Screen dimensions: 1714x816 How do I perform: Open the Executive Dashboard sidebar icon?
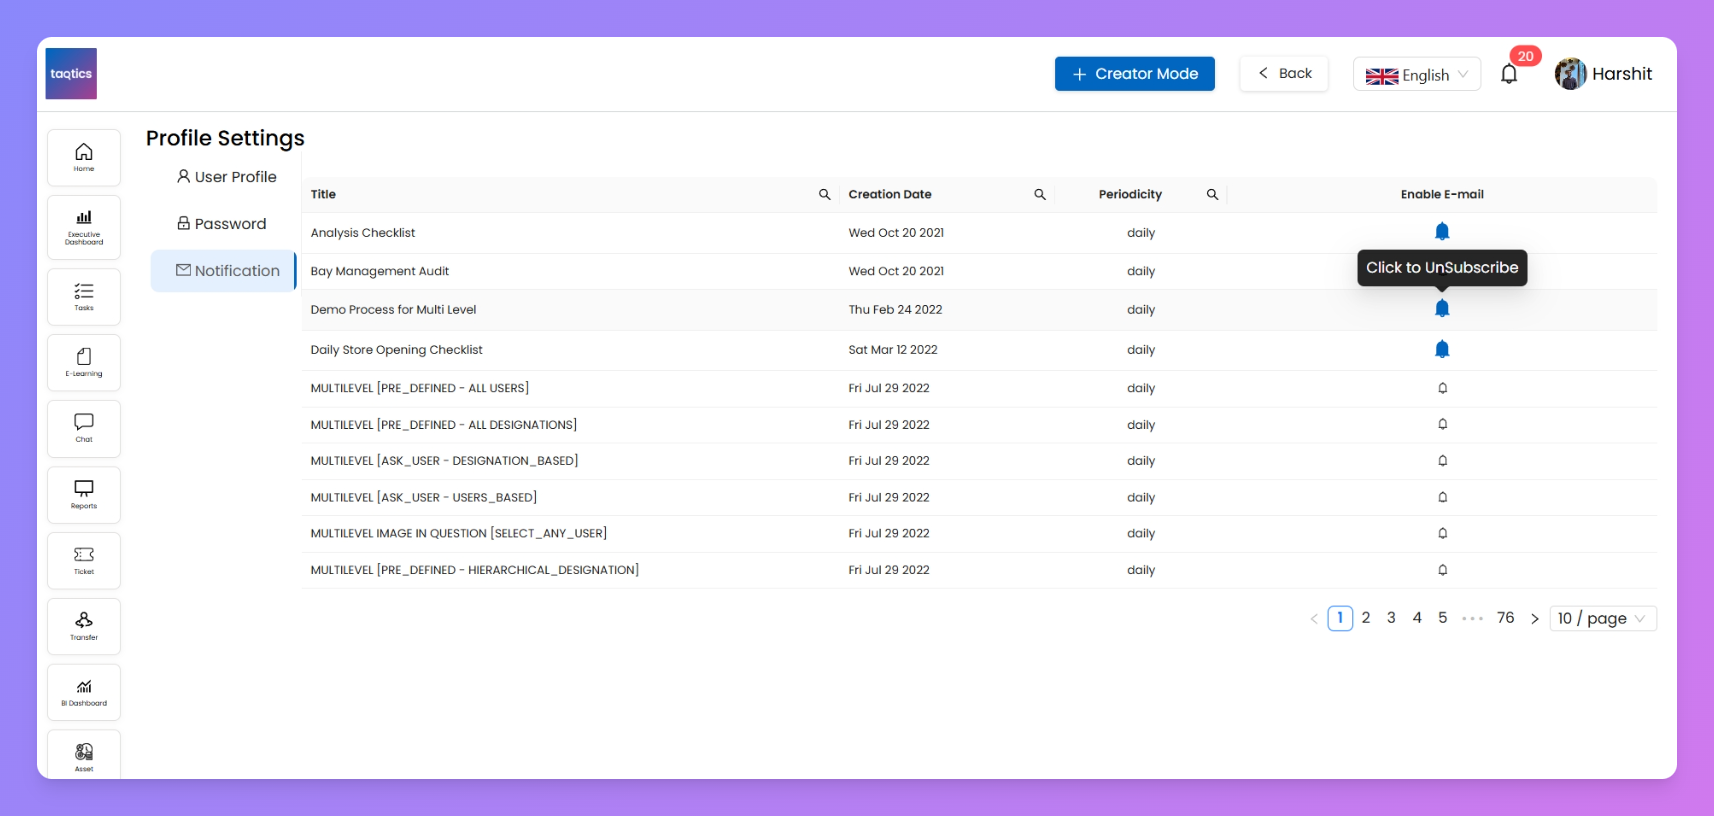click(84, 227)
